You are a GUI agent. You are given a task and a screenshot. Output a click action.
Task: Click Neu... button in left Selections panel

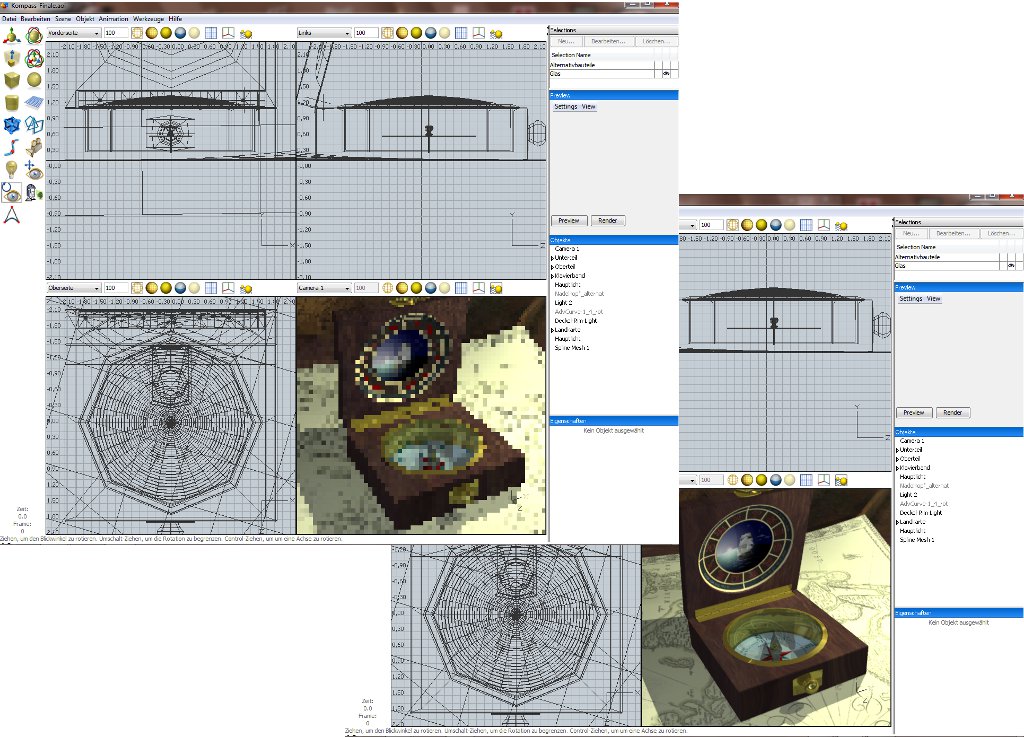click(x=566, y=41)
